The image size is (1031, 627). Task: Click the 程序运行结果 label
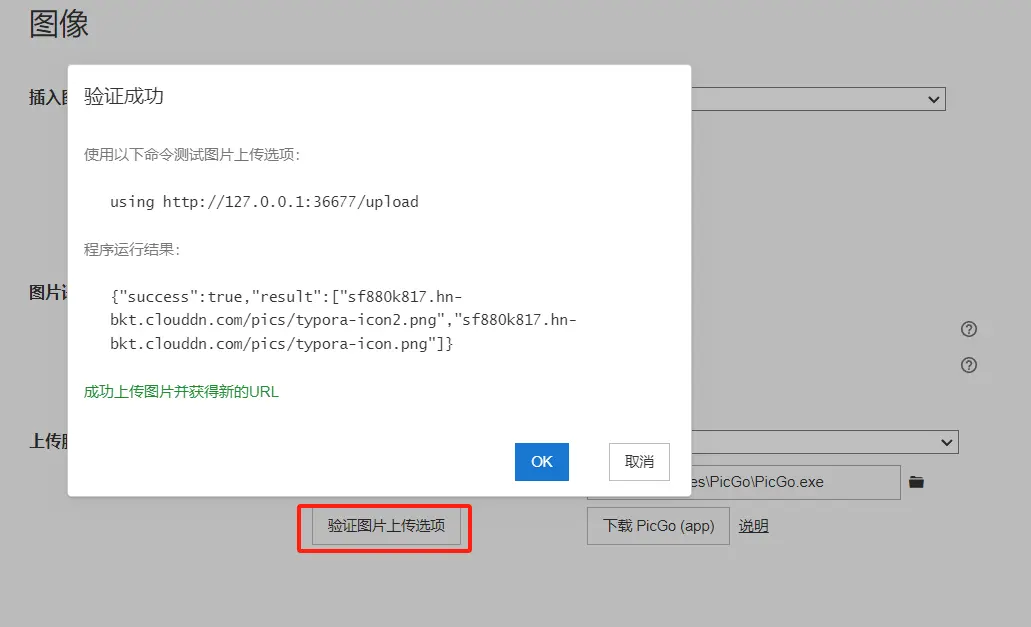click(x=132, y=249)
